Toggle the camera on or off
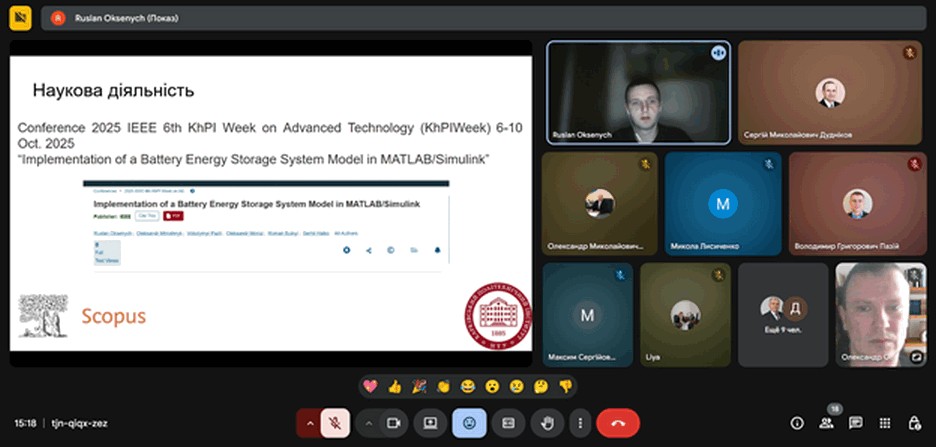The width and height of the screenshot is (936, 447). point(394,423)
